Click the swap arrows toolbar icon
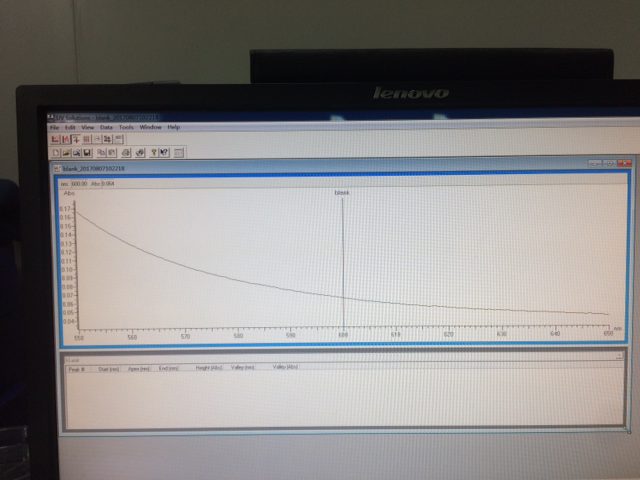The width and height of the screenshot is (640, 480). click(x=107, y=140)
